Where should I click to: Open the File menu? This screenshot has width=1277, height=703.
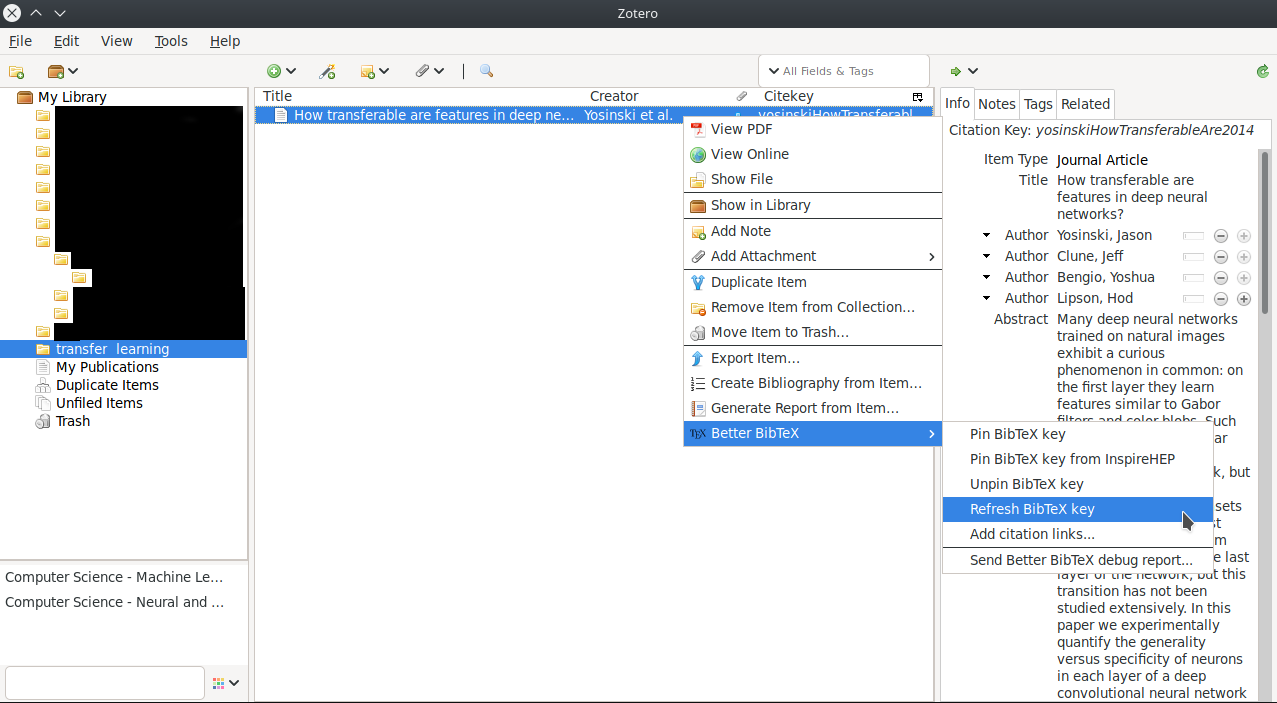[20, 41]
